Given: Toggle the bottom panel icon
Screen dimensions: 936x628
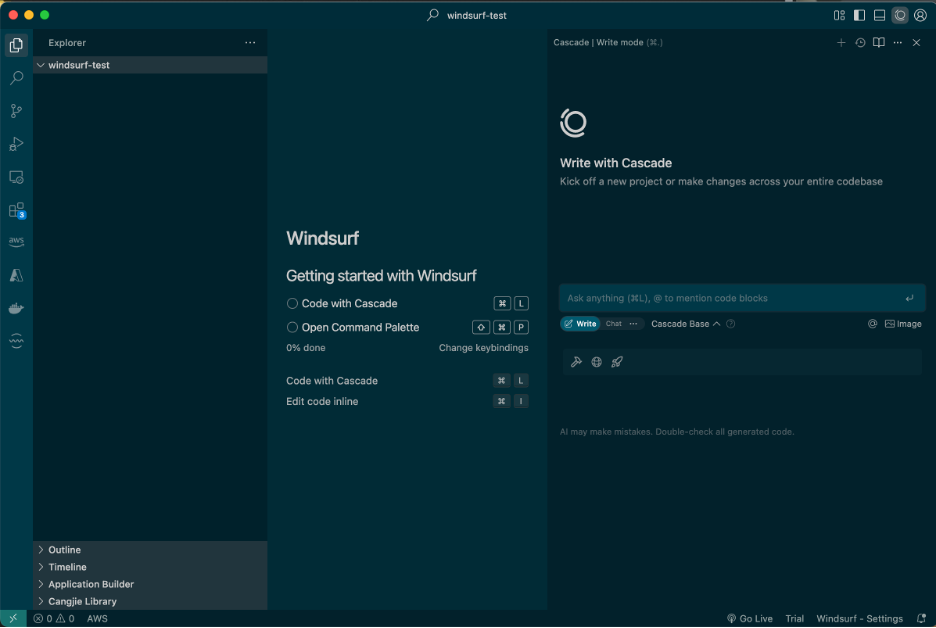Looking at the screenshot, I should (879, 16).
